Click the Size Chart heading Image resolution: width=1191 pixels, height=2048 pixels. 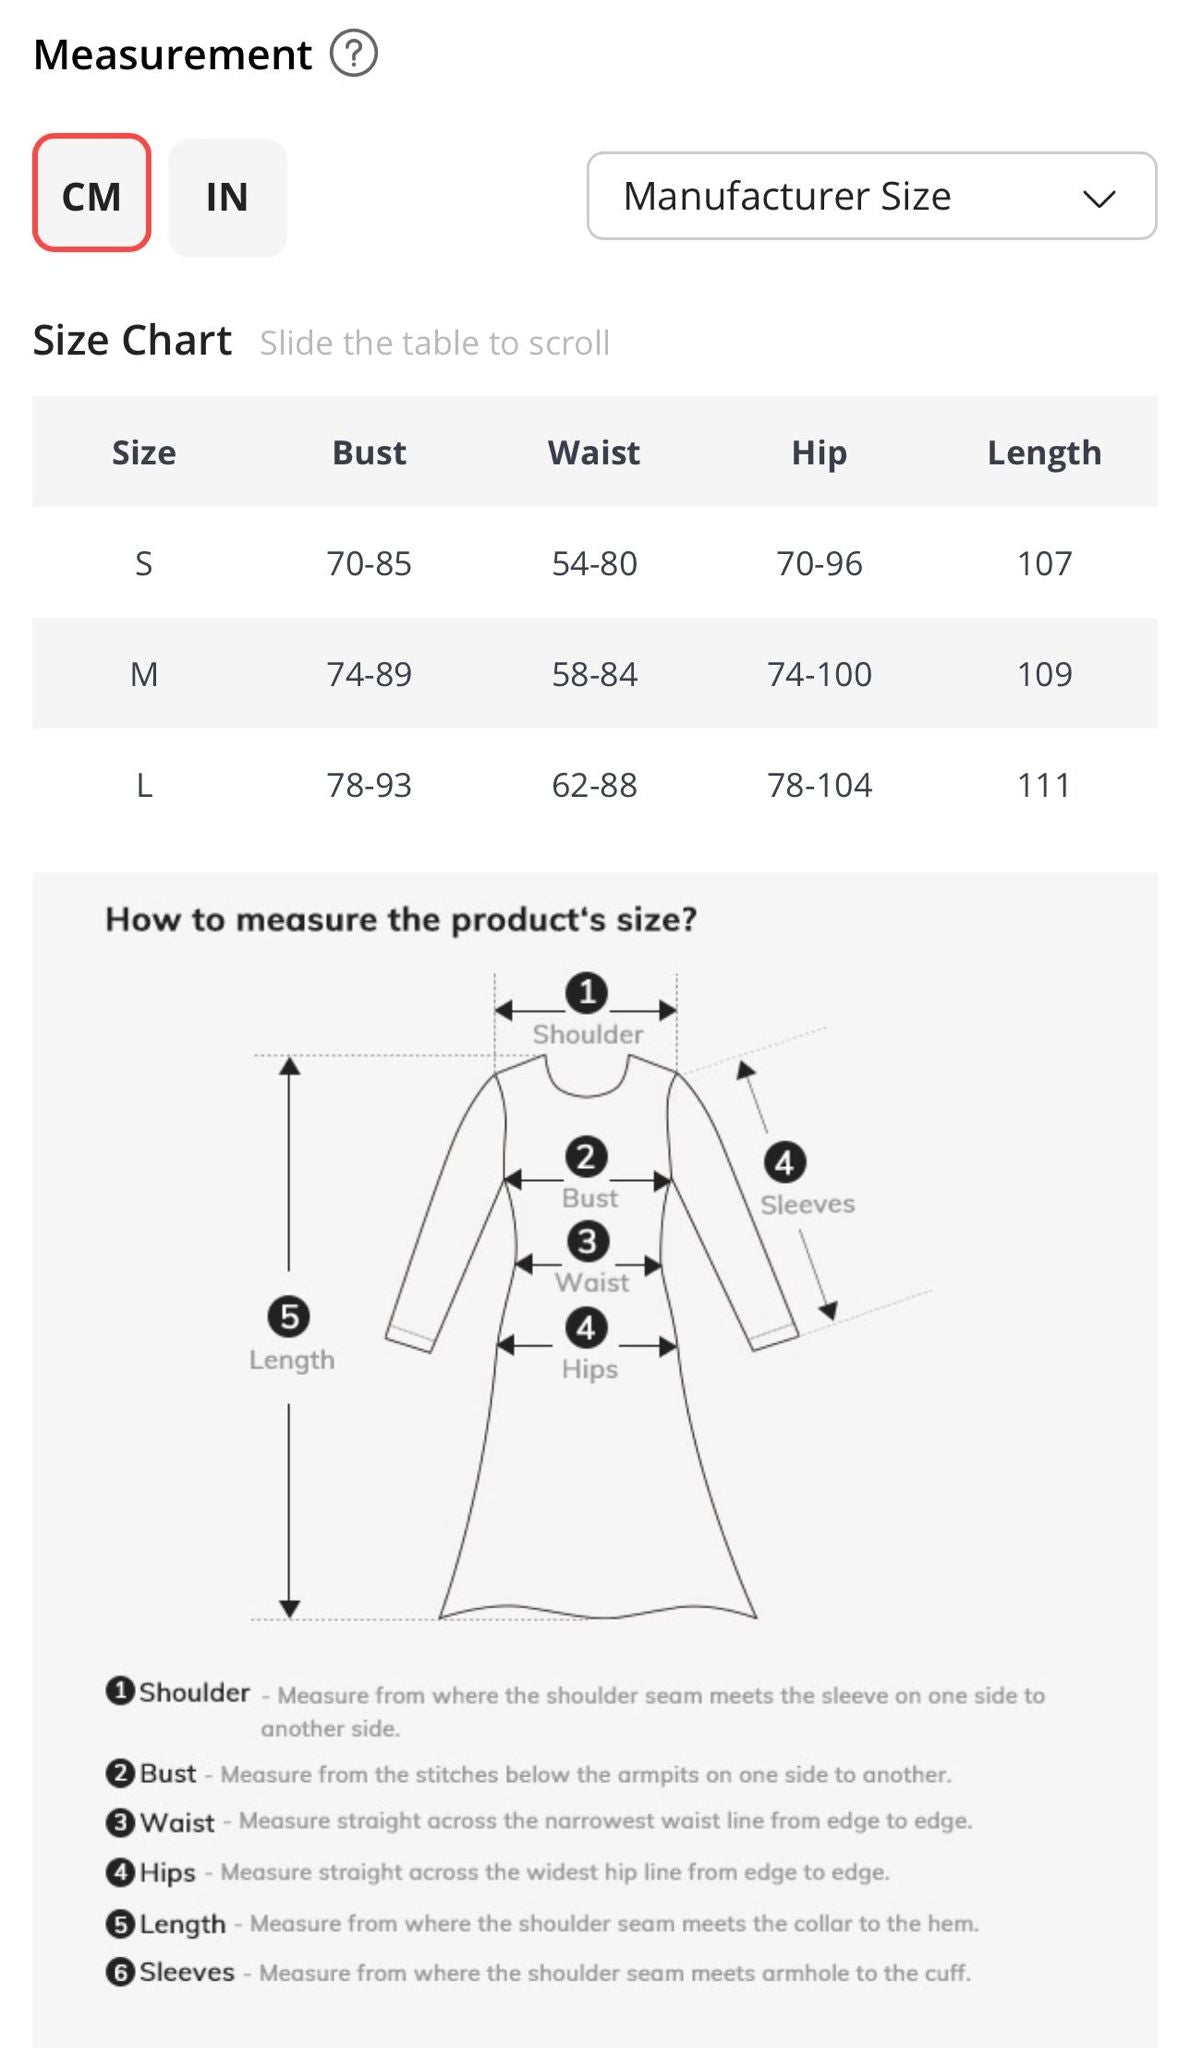pos(132,341)
